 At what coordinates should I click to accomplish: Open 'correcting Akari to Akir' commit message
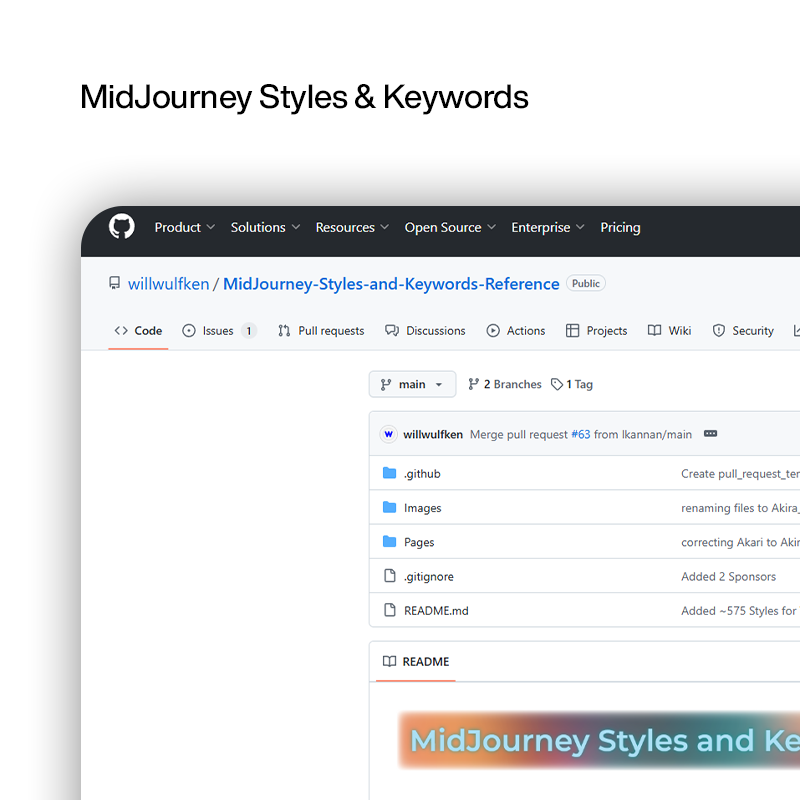tap(740, 542)
